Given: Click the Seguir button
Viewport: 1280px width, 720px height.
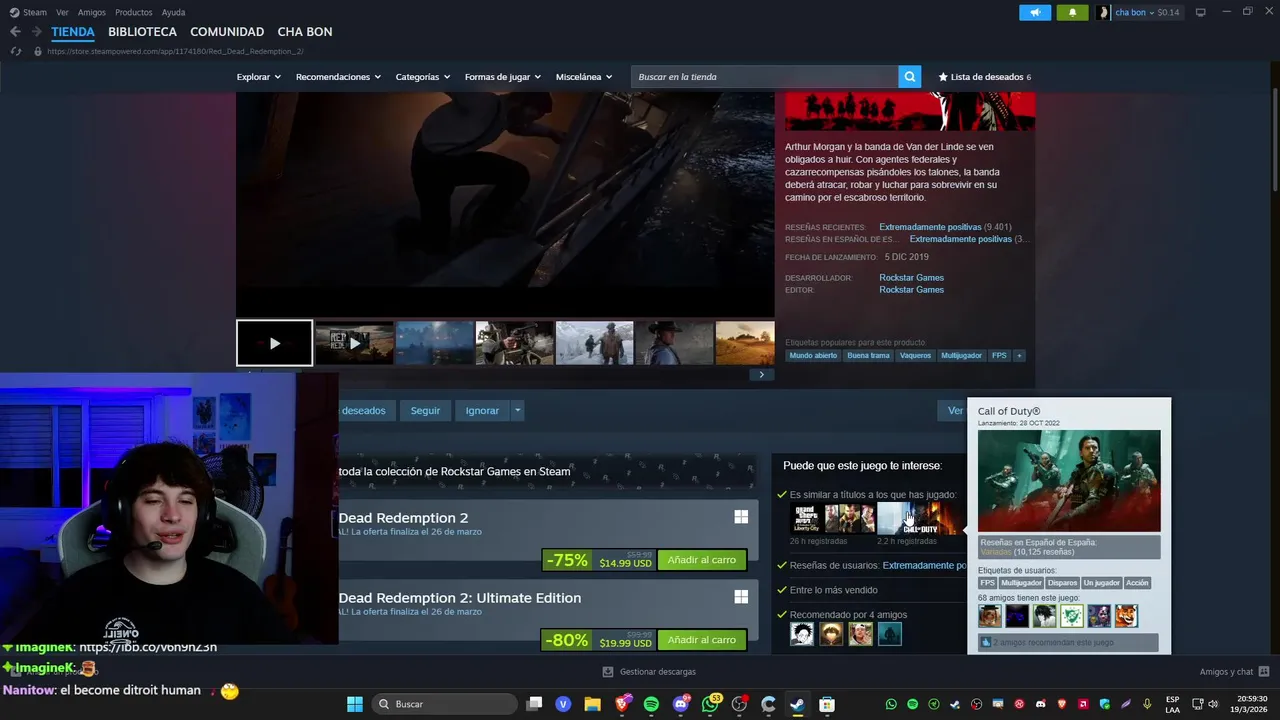Looking at the screenshot, I should click(425, 410).
